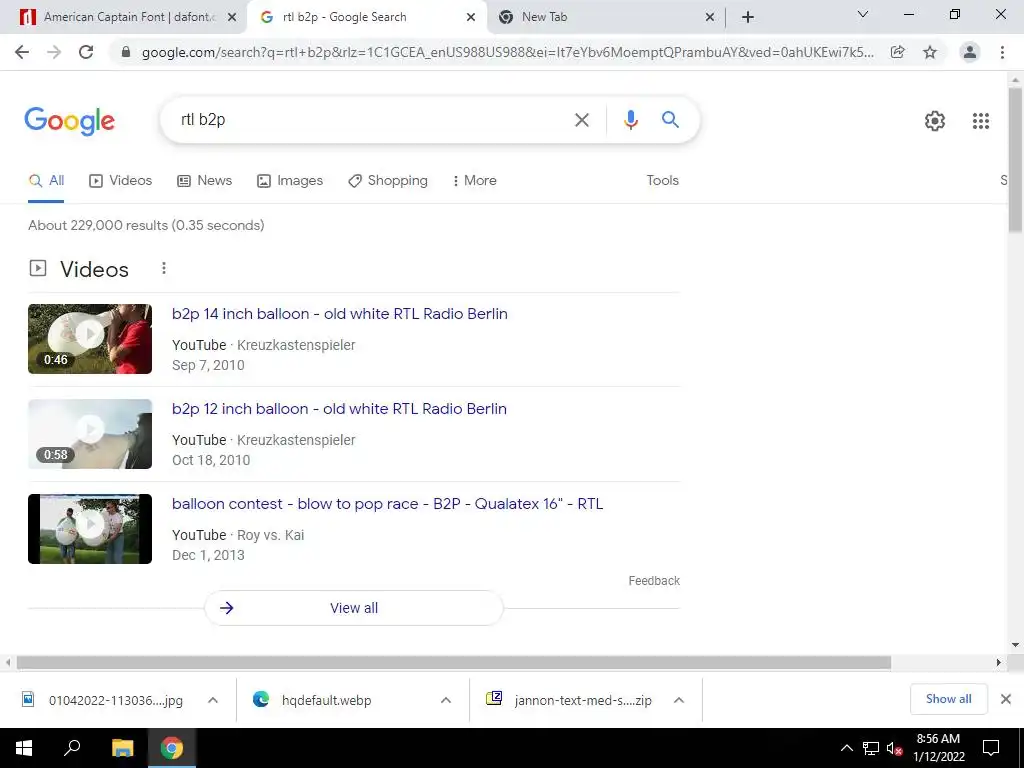Open Chrome's three-dot menu
Image resolution: width=1024 pixels, height=768 pixels.
(x=1002, y=52)
